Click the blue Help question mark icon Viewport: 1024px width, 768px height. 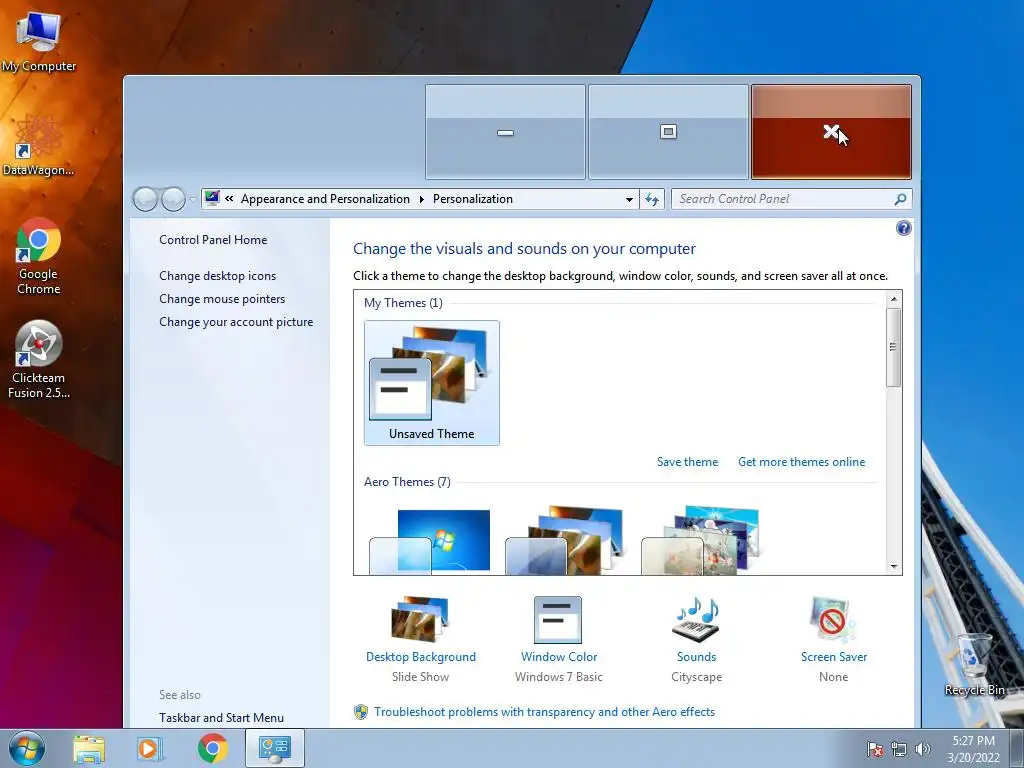pos(904,228)
